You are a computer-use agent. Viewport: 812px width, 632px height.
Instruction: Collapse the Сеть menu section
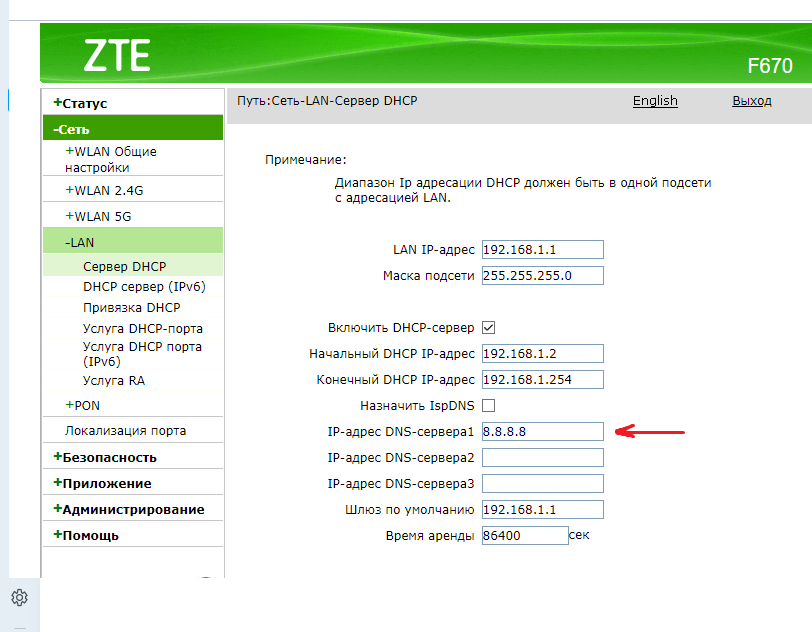(x=73, y=129)
